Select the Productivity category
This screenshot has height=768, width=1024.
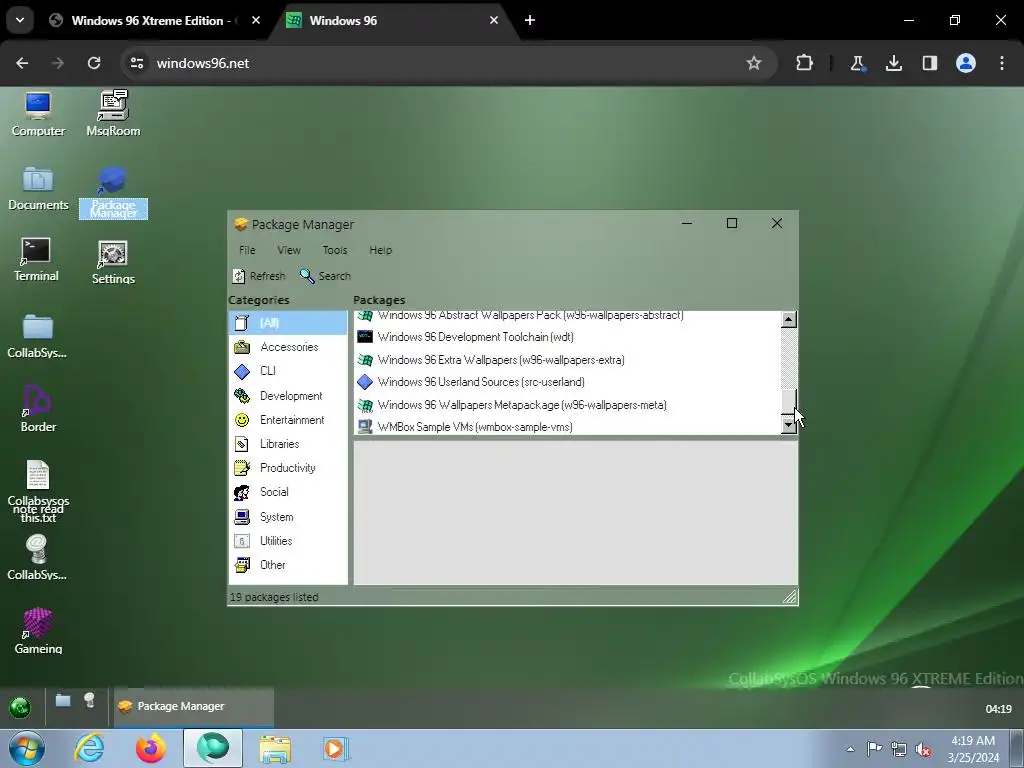[287, 468]
